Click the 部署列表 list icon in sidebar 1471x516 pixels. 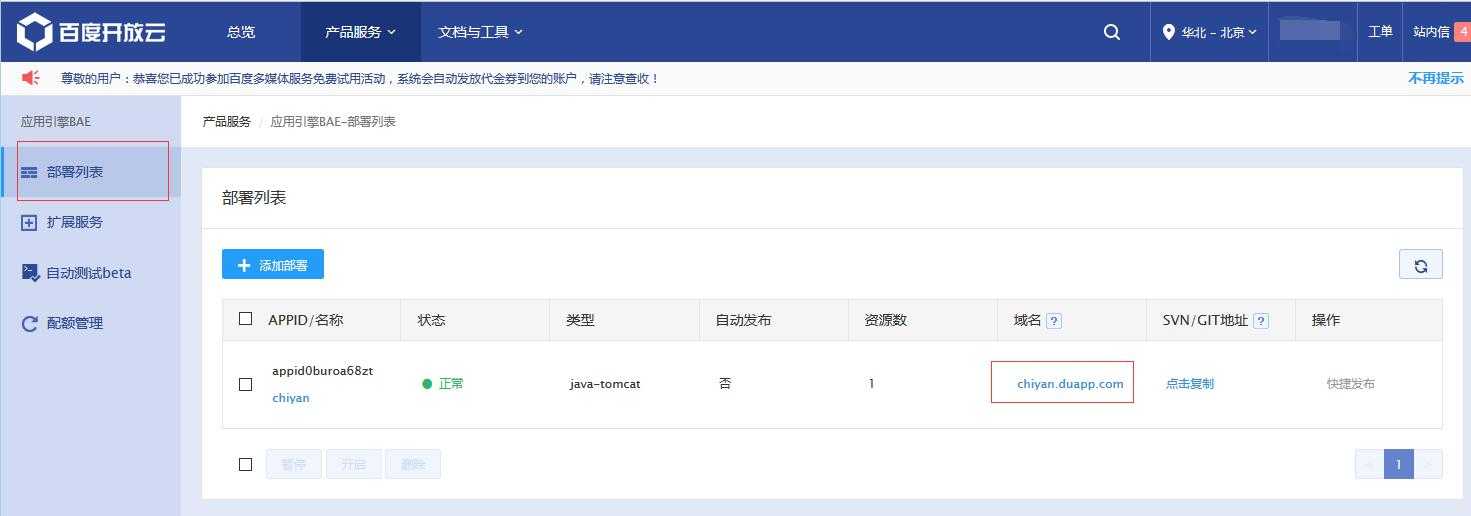[x=29, y=172]
